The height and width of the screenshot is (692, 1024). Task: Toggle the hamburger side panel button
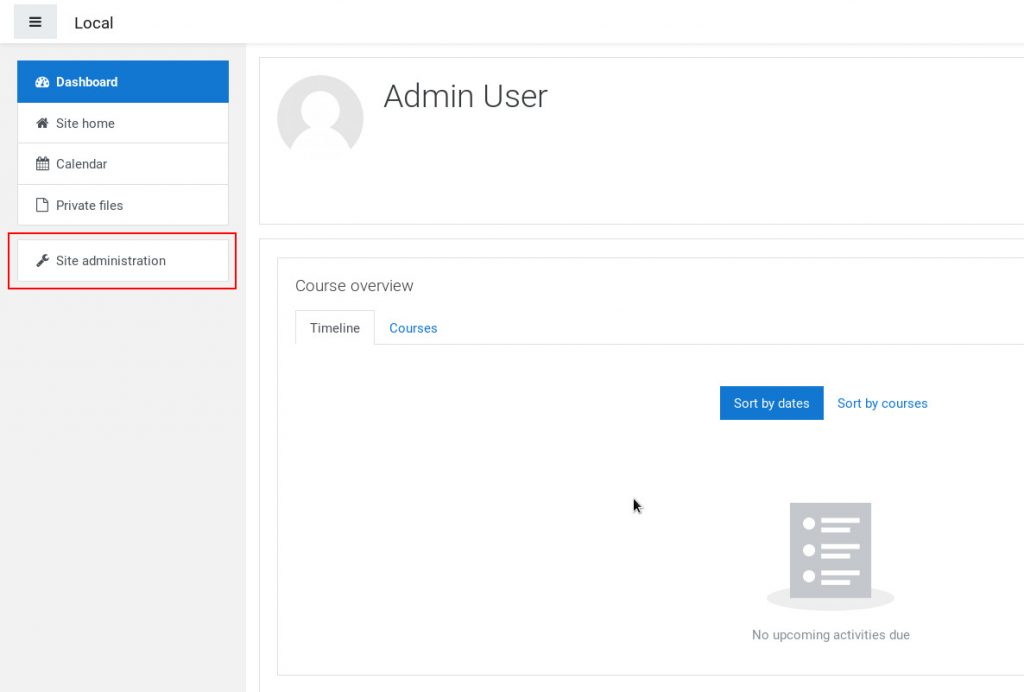[35, 22]
